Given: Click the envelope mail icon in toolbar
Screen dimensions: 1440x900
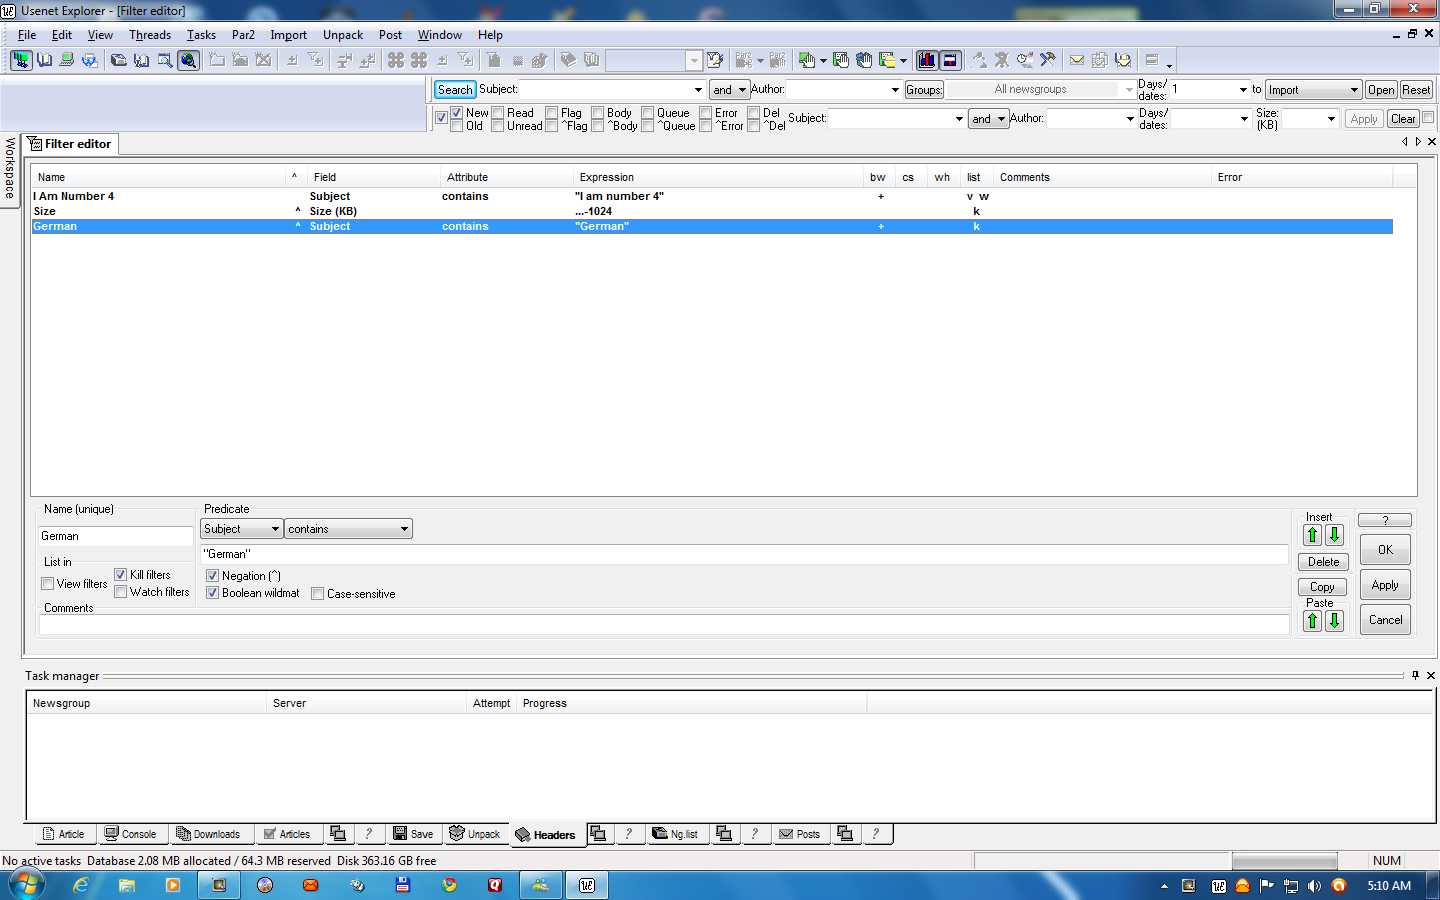Looking at the screenshot, I should coord(1077,60).
